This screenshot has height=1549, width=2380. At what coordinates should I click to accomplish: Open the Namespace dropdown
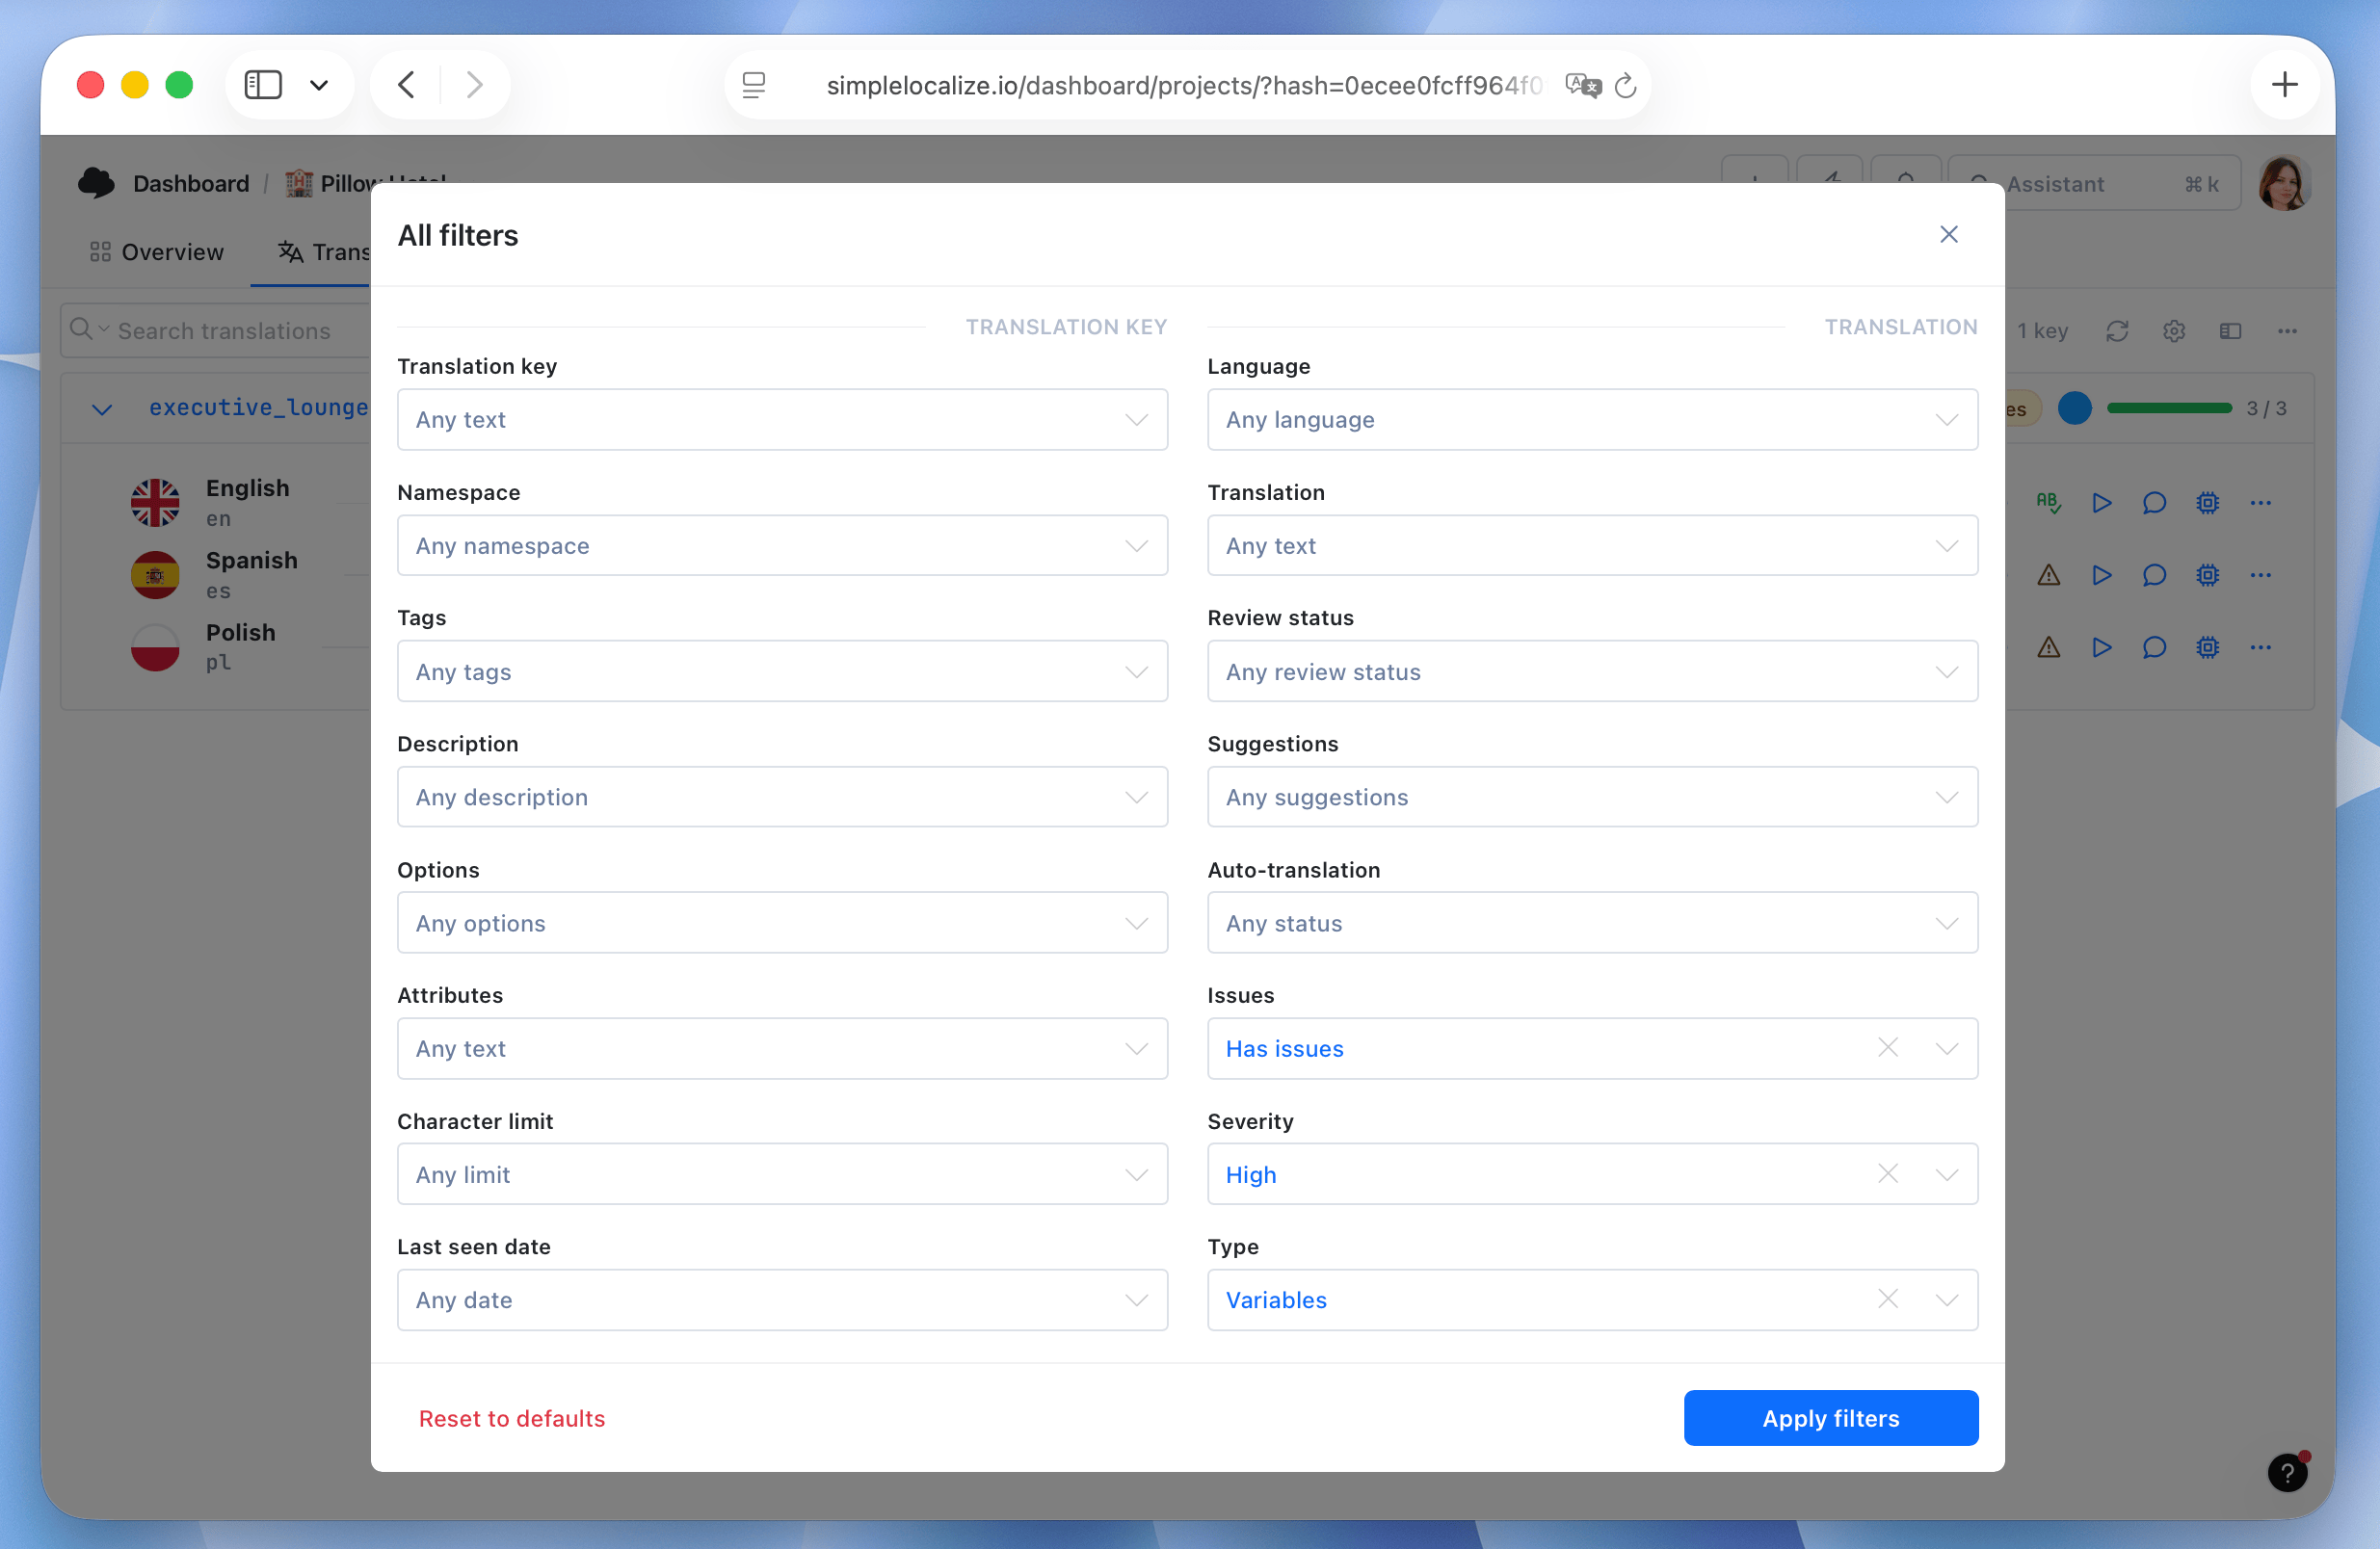(782, 546)
